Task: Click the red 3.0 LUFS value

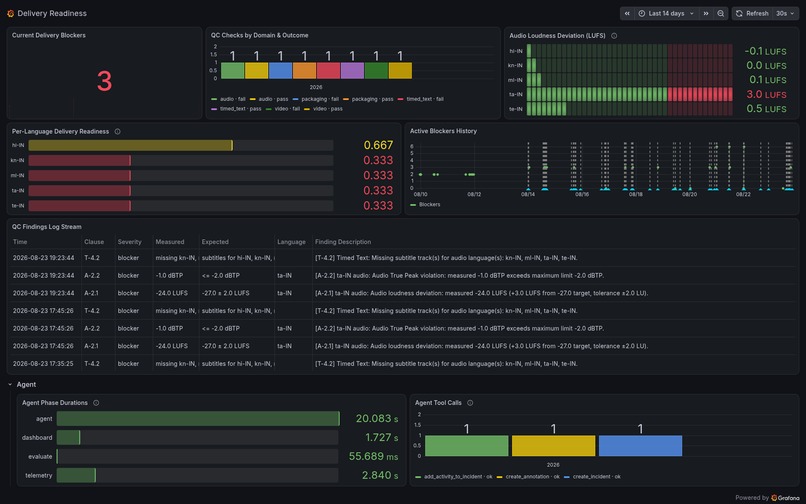Action: [766, 94]
